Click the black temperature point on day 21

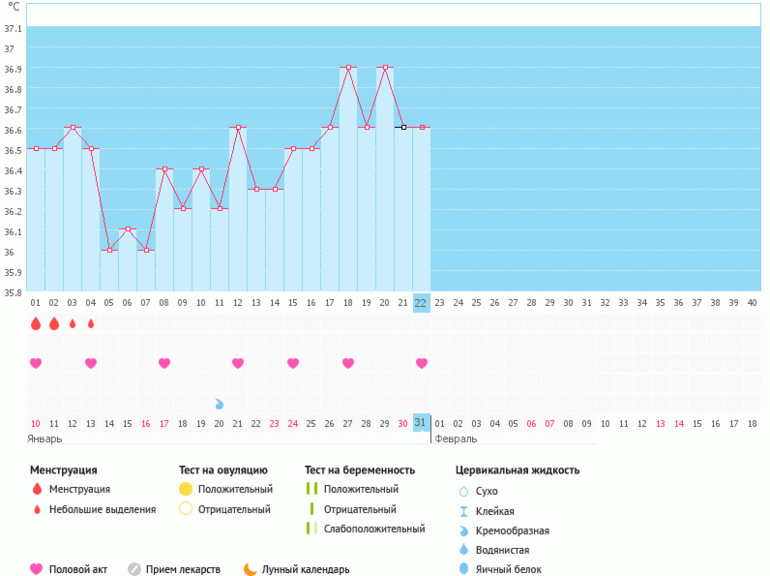tap(403, 128)
